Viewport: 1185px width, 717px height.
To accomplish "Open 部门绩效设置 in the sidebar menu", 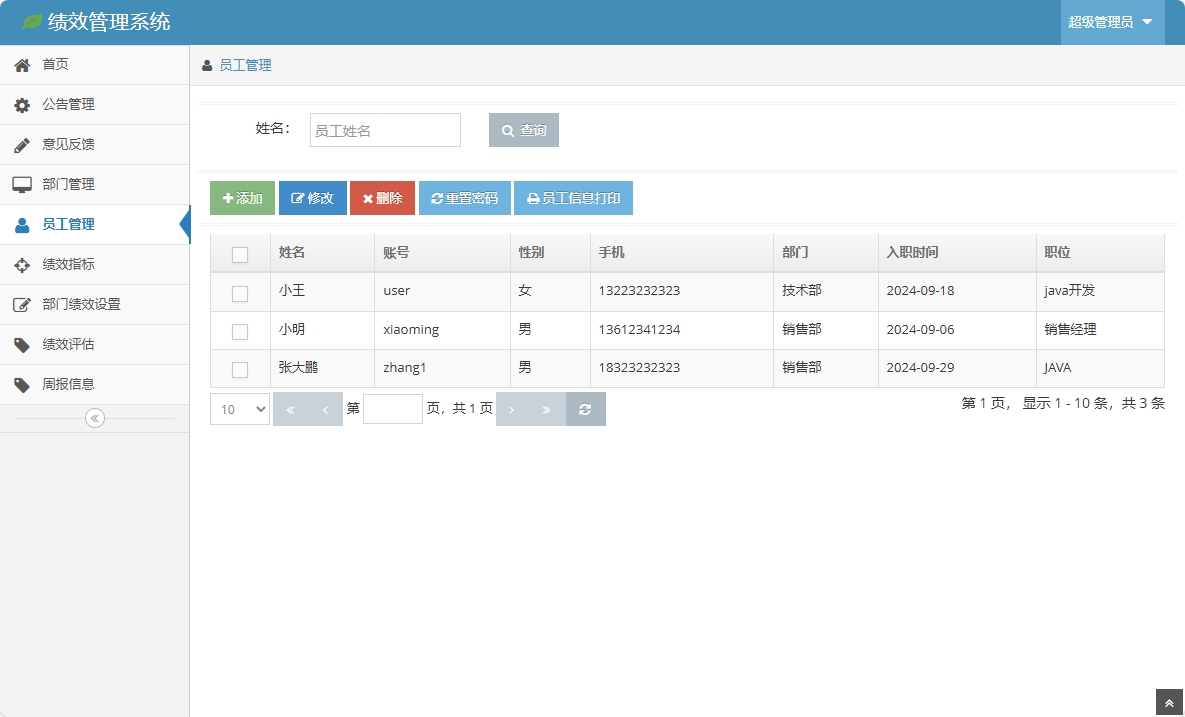I will (81, 305).
